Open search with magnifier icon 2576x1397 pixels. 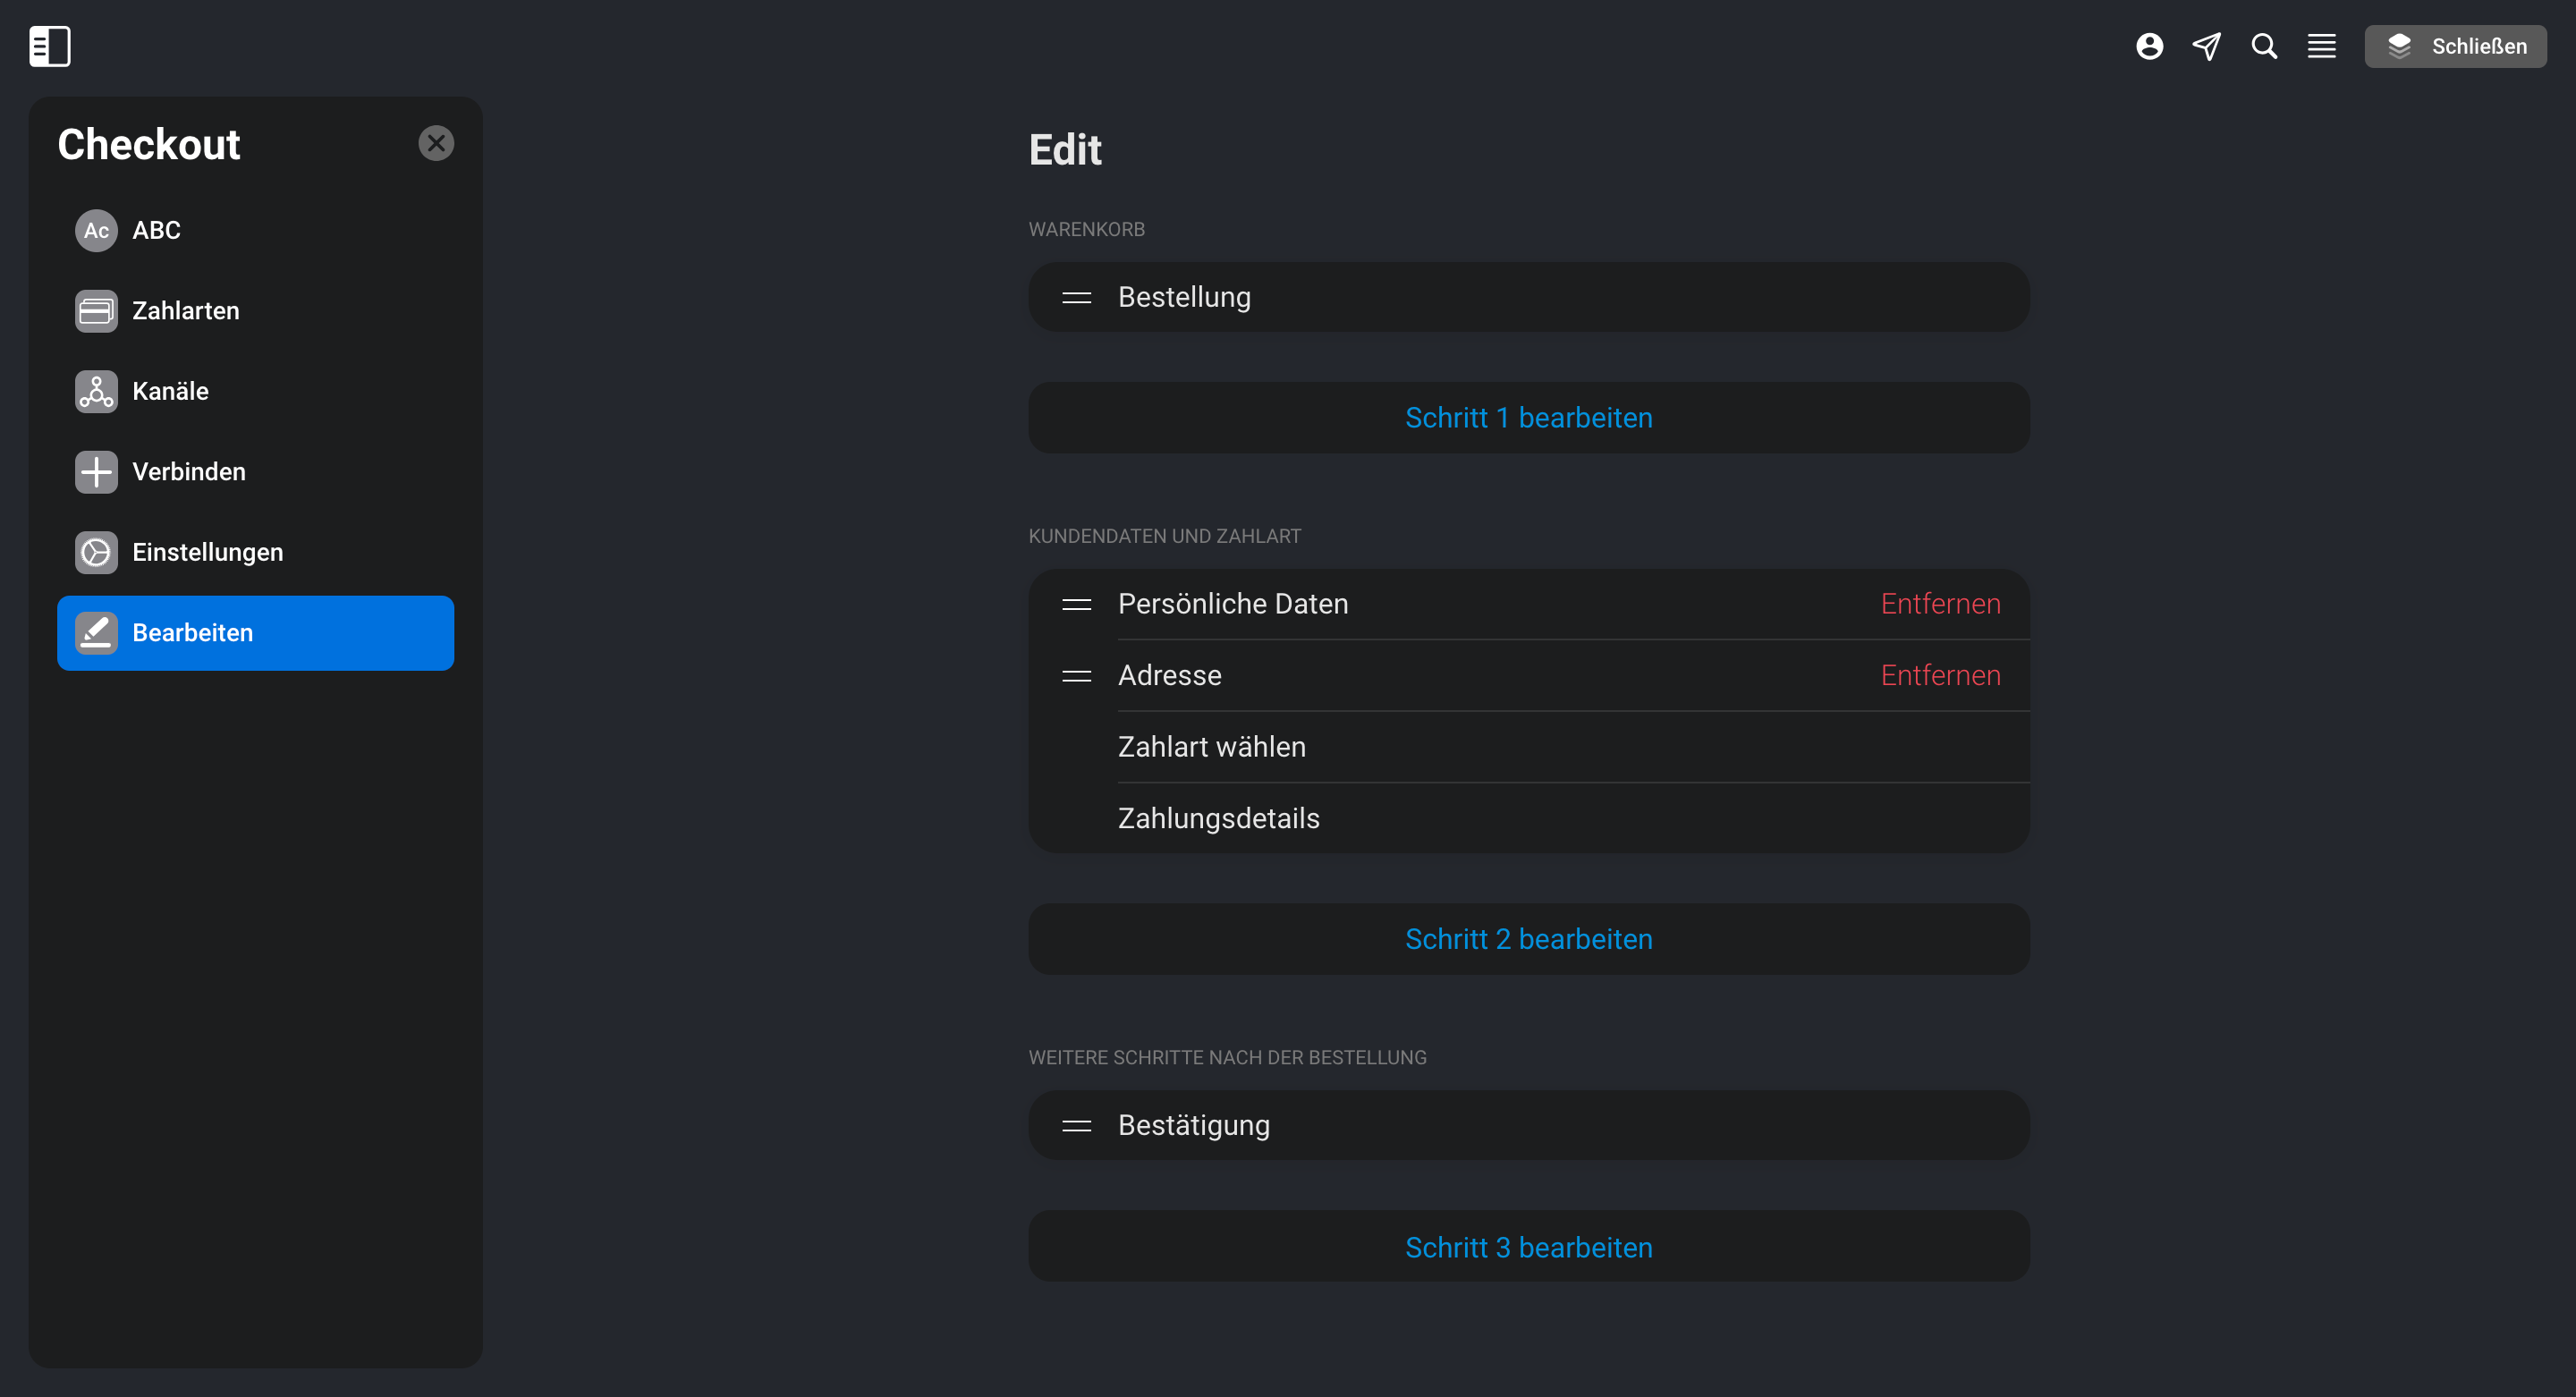point(2264,46)
